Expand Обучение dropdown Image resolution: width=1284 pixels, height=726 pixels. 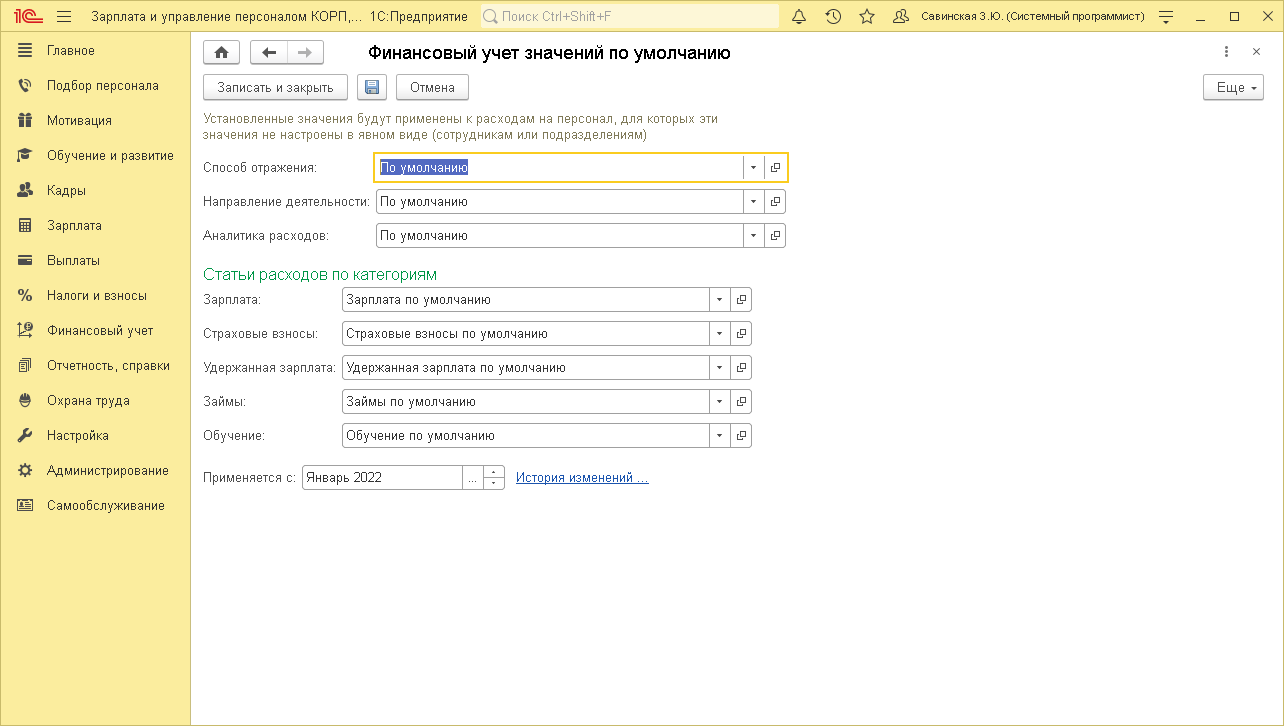pyautogui.click(x=719, y=436)
